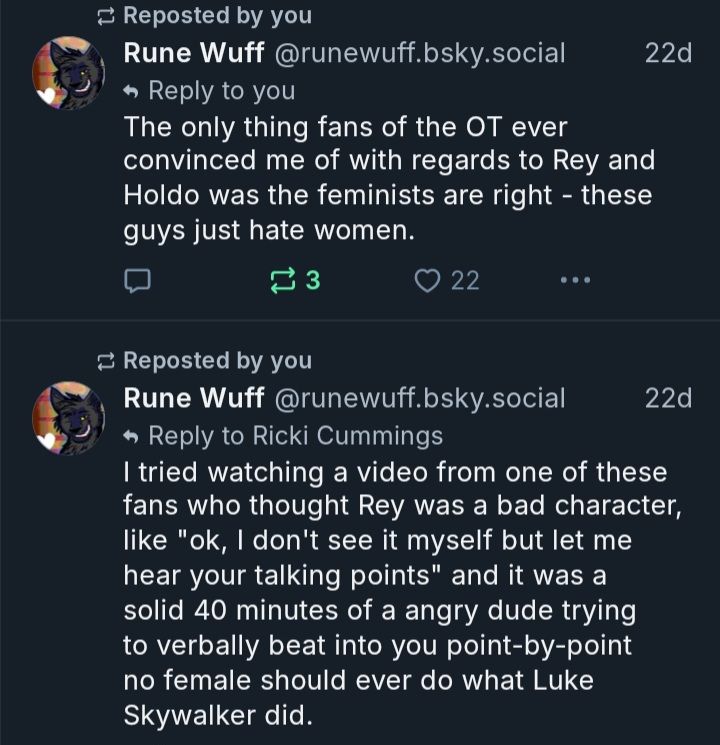The width and height of the screenshot is (720, 745).
Task: Undo the repost with 3 reposts
Action: (280, 281)
